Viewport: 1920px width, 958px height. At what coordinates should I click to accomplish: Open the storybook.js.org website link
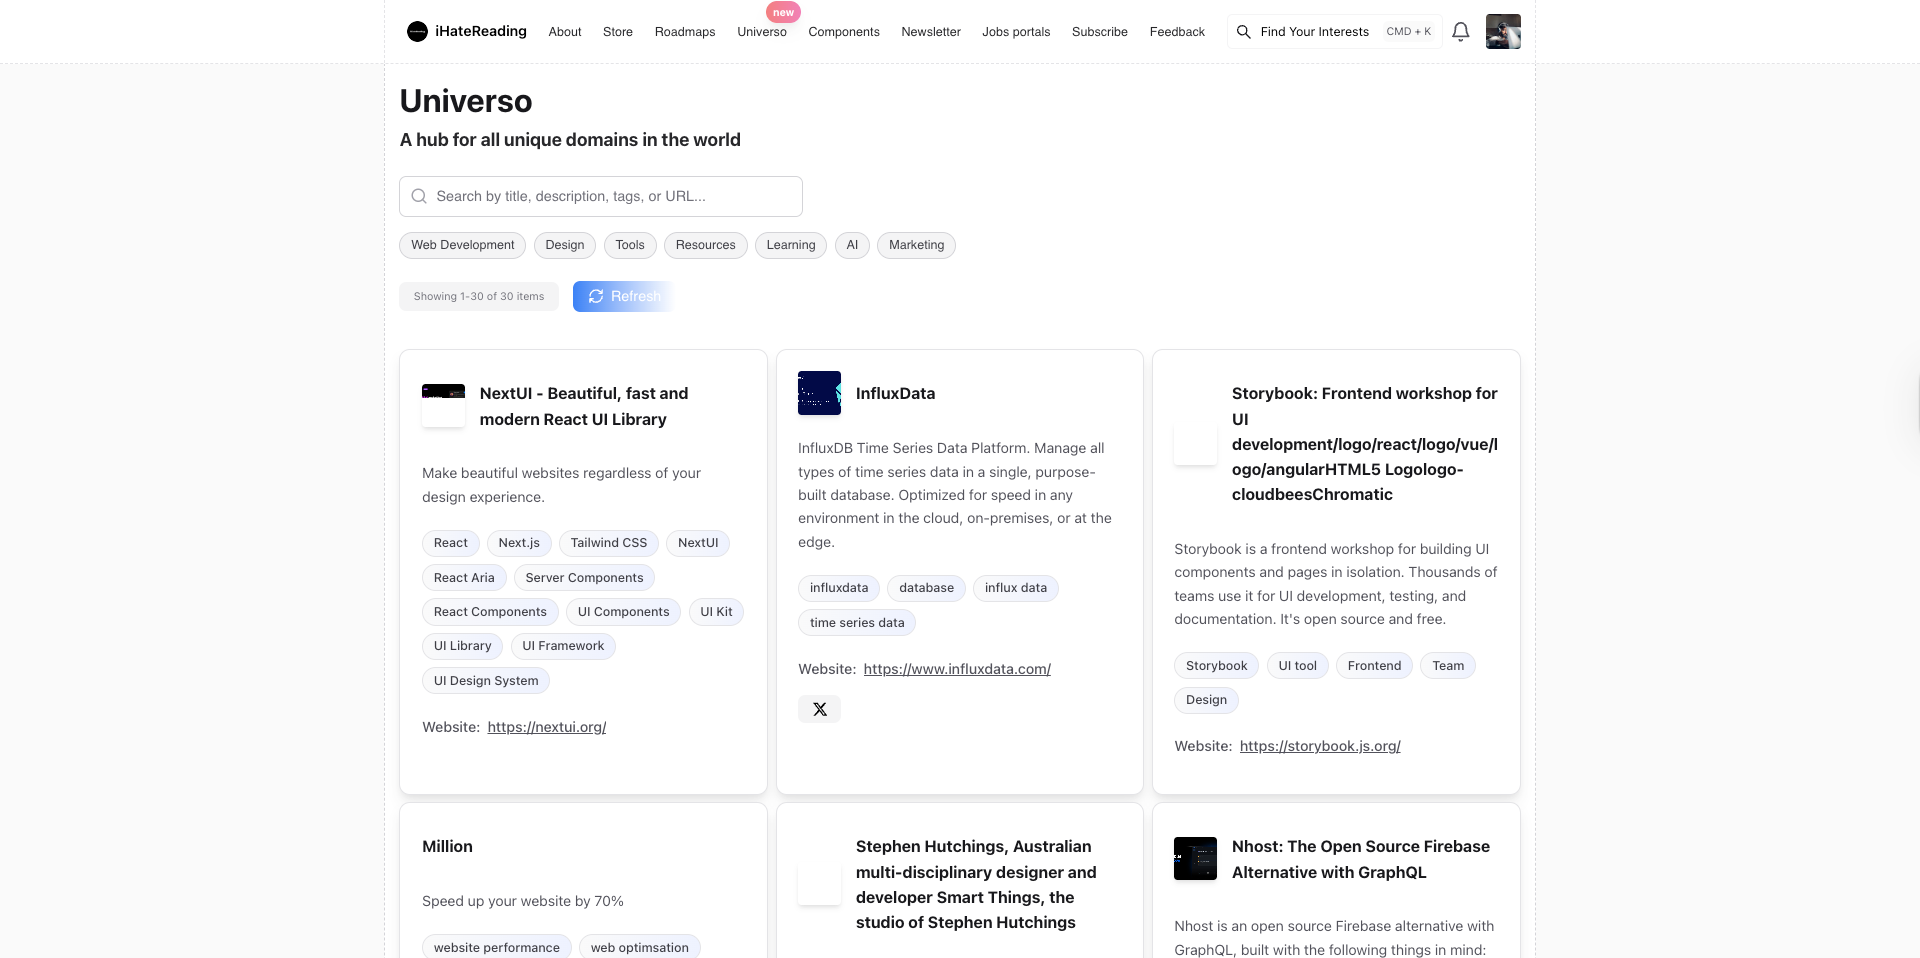pyautogui.click(x=1320, y=746)
